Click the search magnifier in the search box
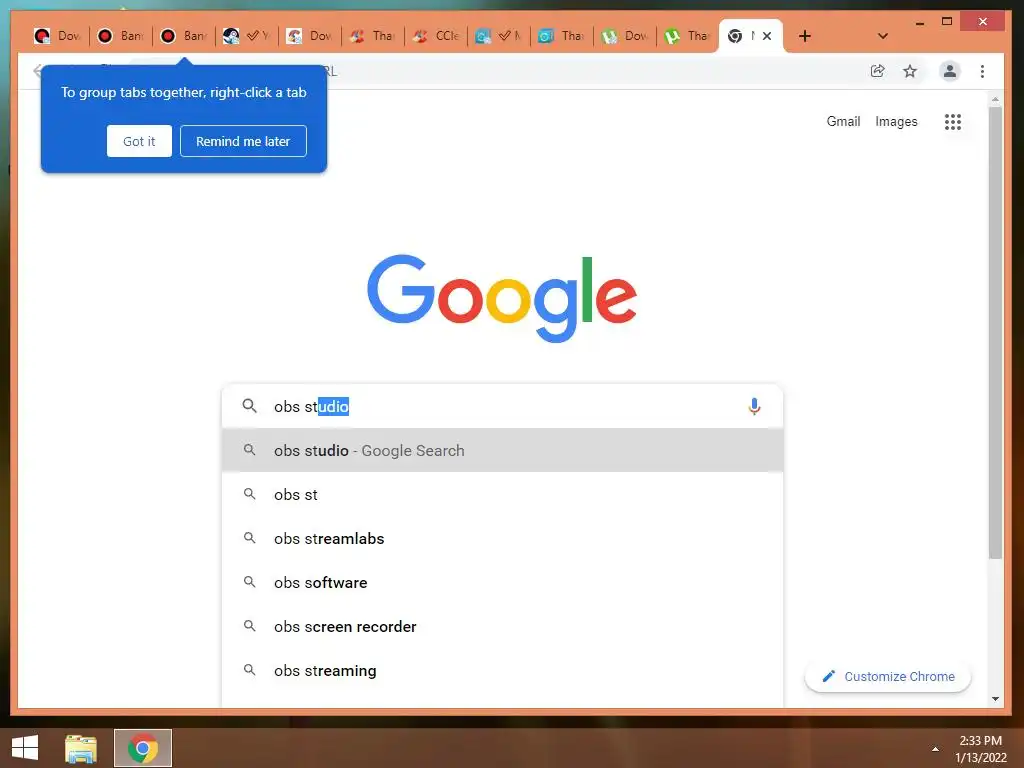Screen dimensions: 1024x768 (x=249, y=406)
